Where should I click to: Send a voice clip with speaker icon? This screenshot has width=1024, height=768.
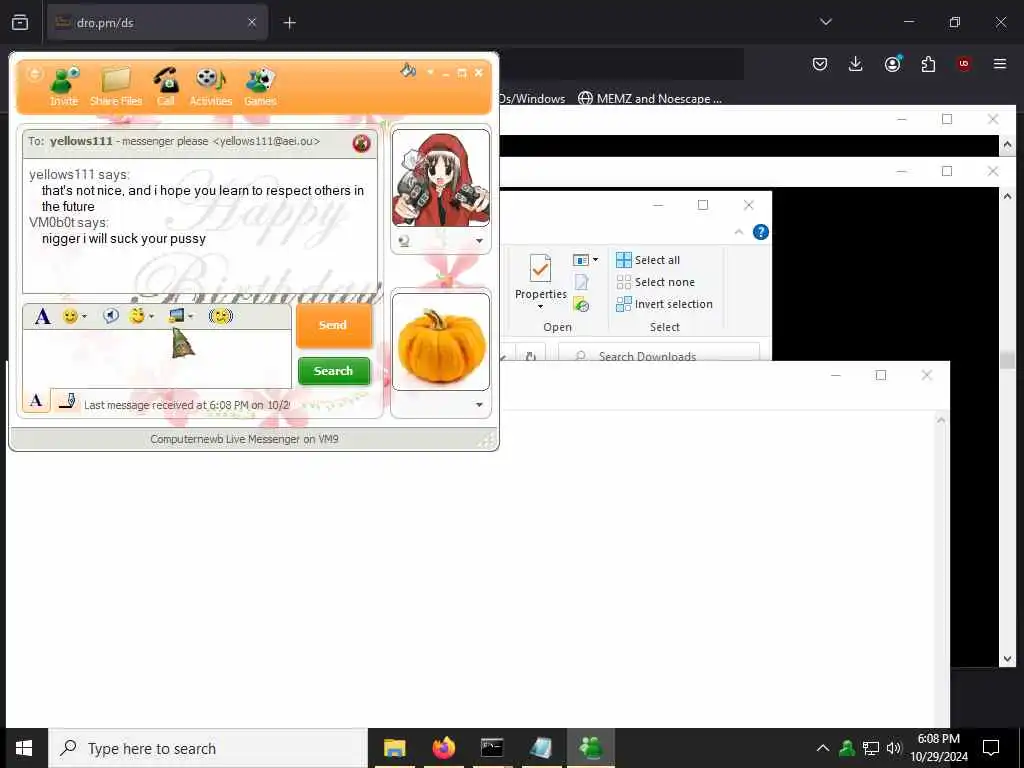[x=110, y=316]
